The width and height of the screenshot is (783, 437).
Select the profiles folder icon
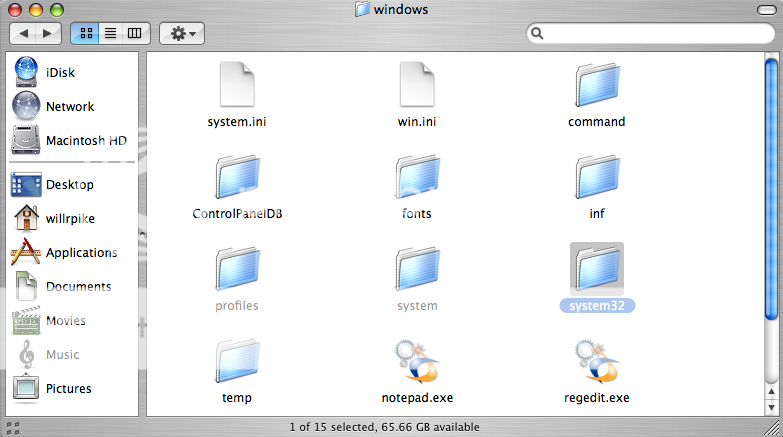click(x=238, y=268)
